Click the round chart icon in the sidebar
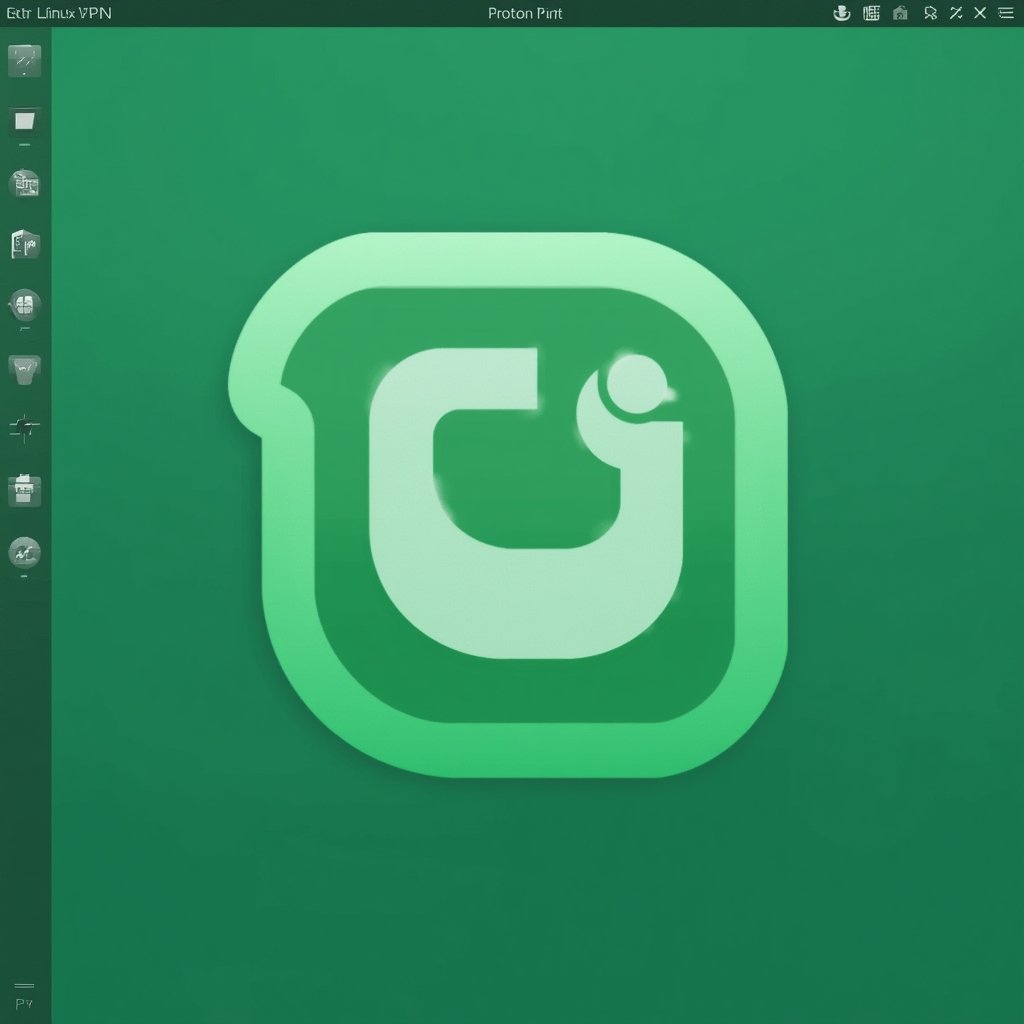 point(24,551)
